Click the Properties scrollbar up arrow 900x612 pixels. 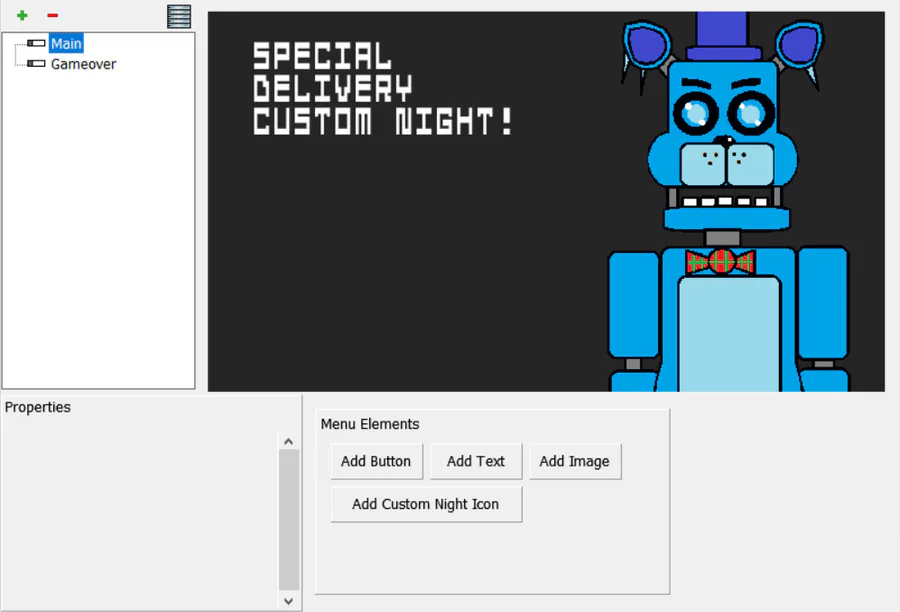click(289, 441)
